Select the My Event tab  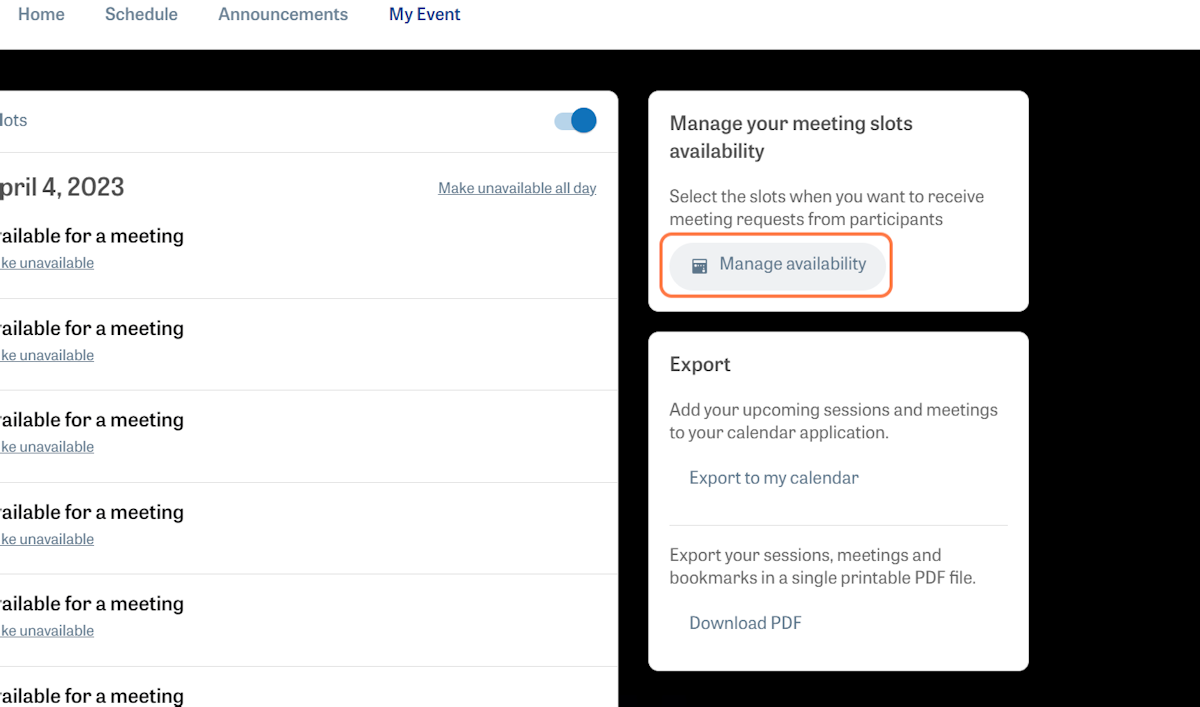coord(424,14)
